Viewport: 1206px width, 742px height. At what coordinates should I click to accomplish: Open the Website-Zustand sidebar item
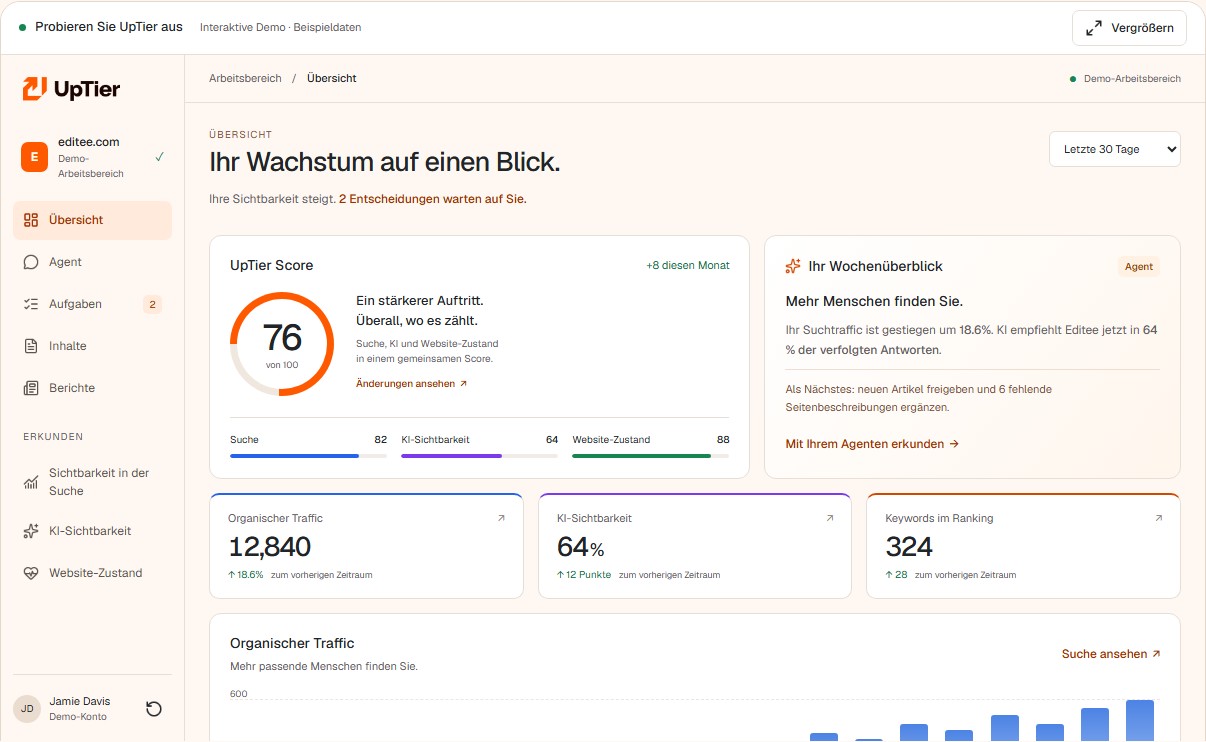tap(92, 573)
